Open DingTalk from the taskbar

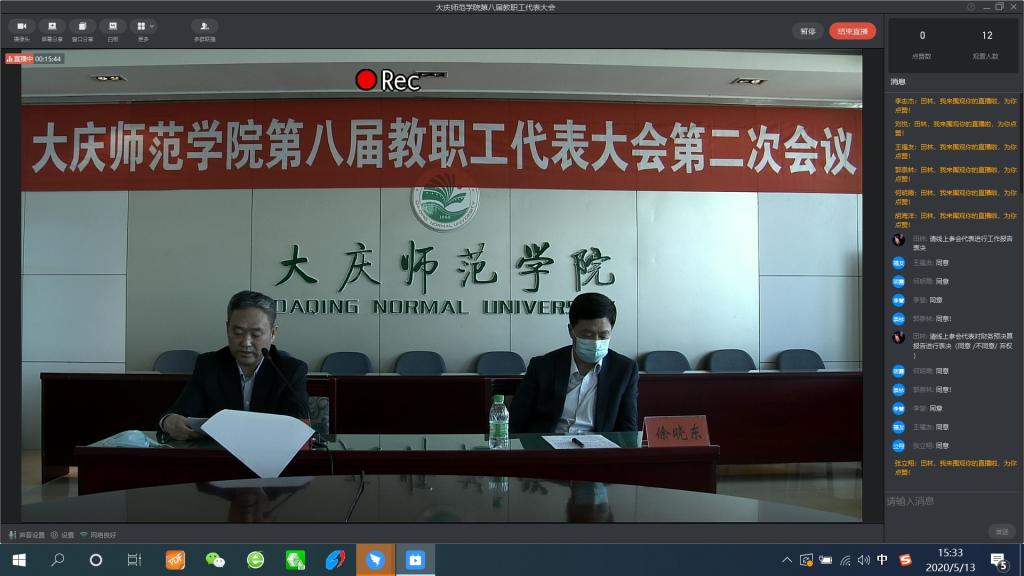(375, 560)
